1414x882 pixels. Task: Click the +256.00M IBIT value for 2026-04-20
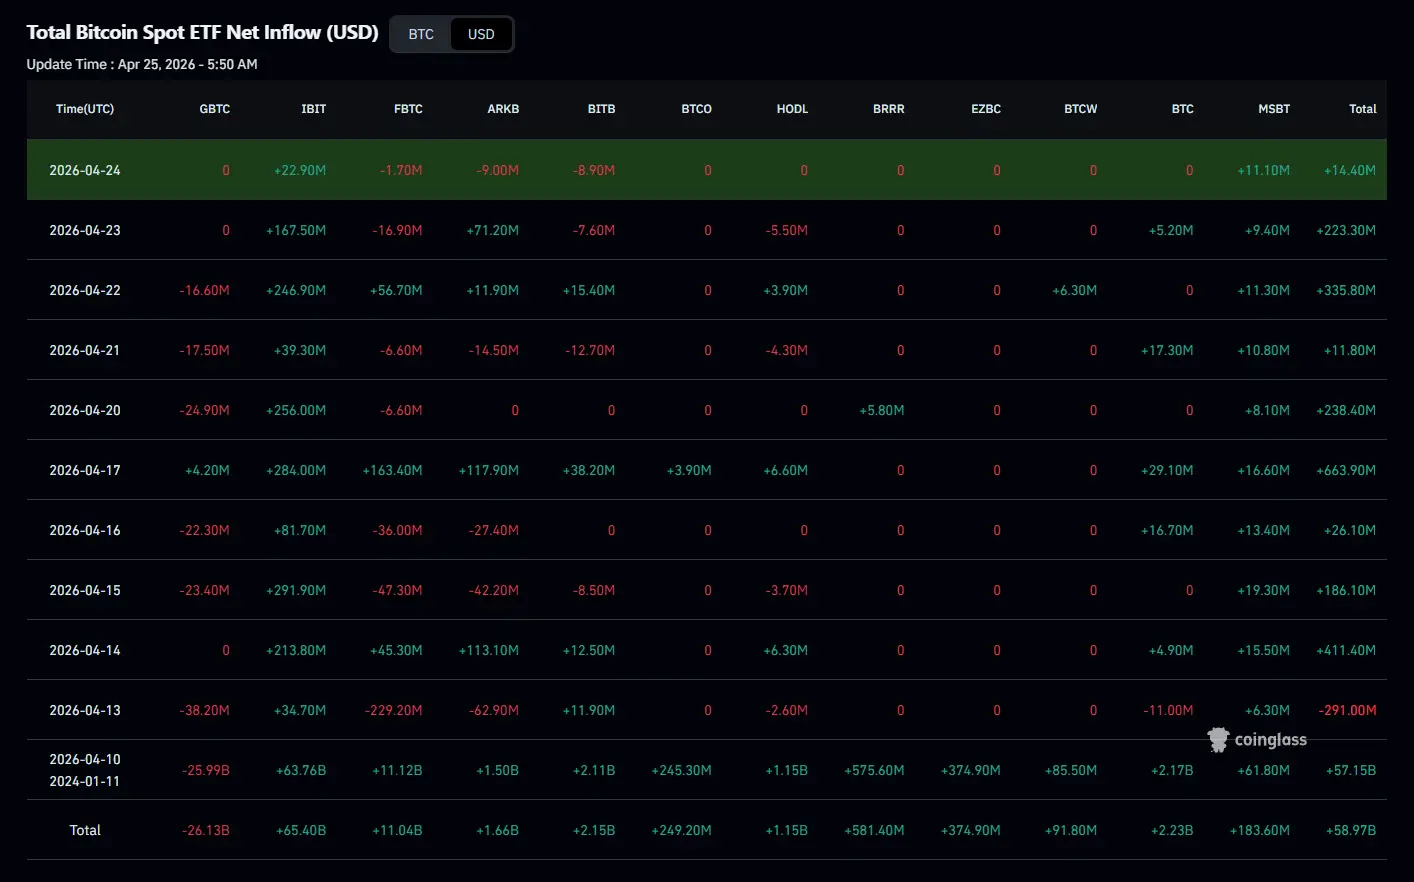coord(296,410)
